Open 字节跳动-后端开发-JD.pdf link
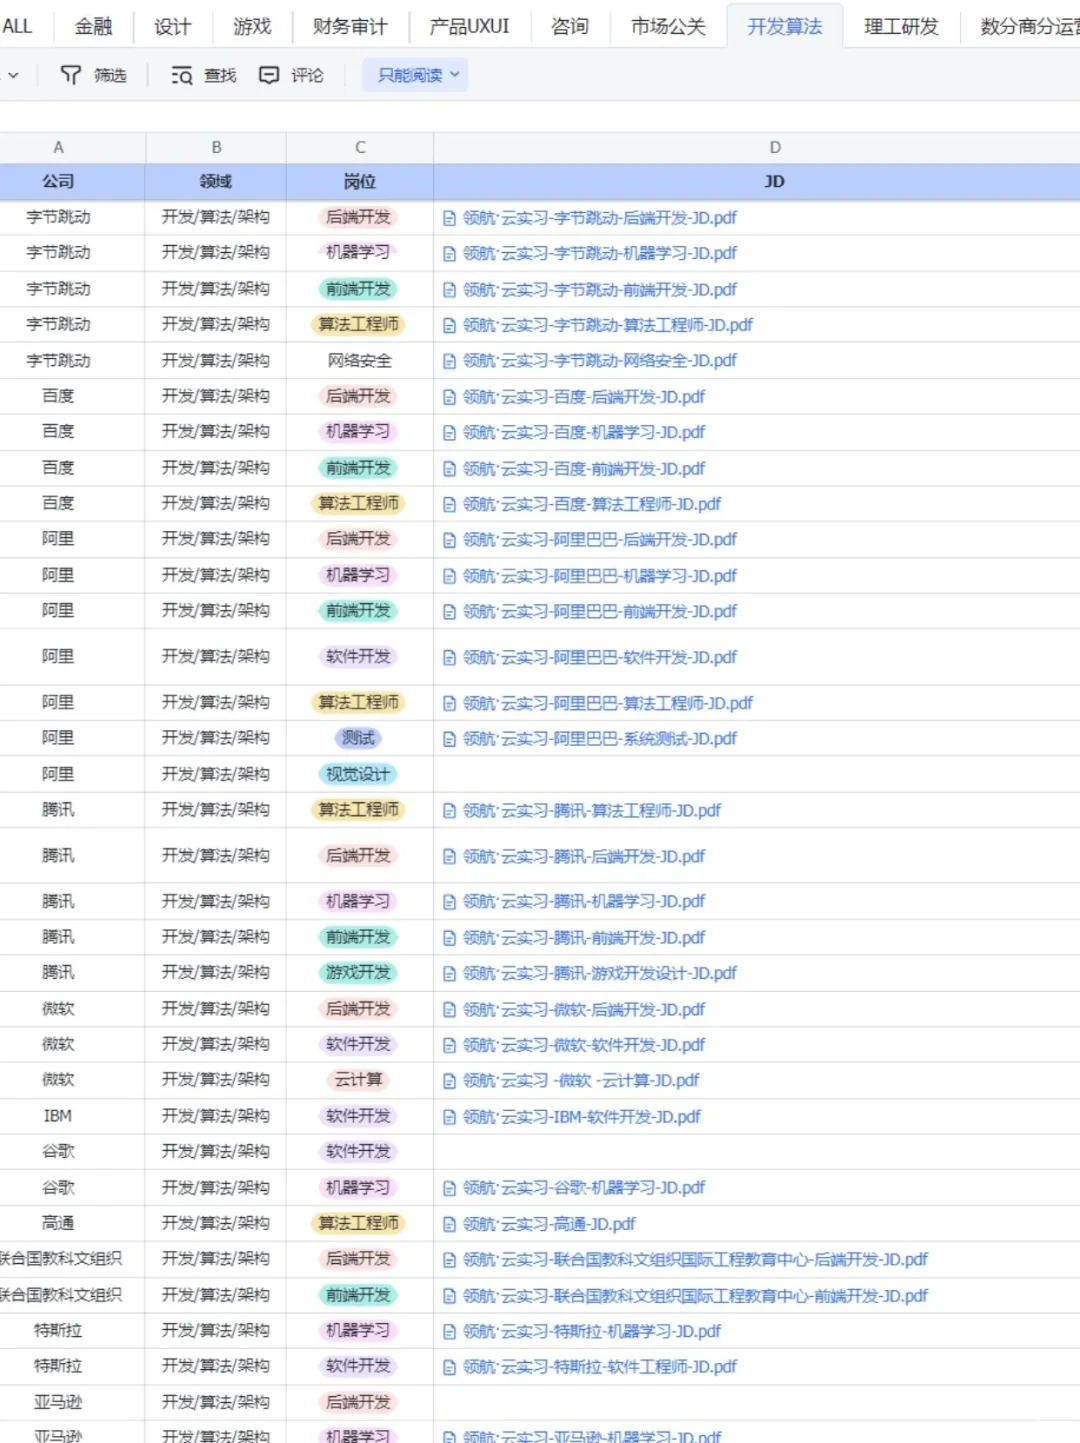Viewport: 1080px width, 1443px height. click(599, 218)
